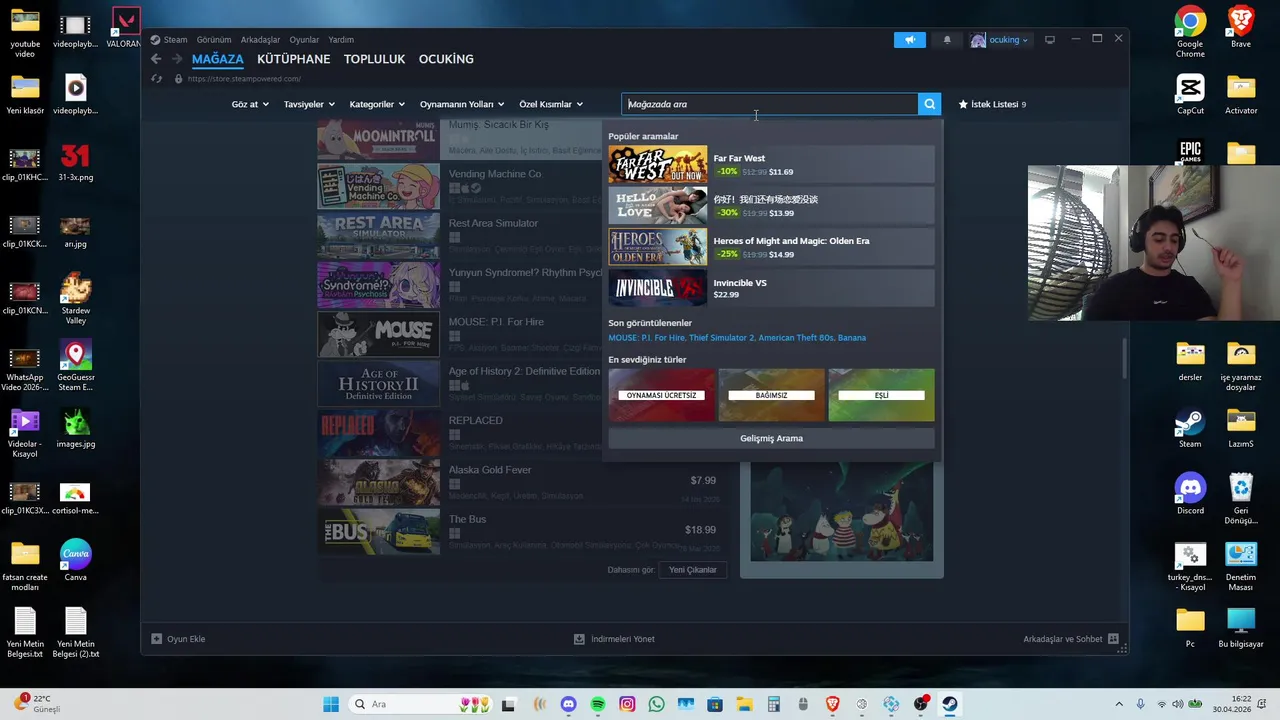
Task: Click Steam icon in the taskbar
Action: (949, 704)
